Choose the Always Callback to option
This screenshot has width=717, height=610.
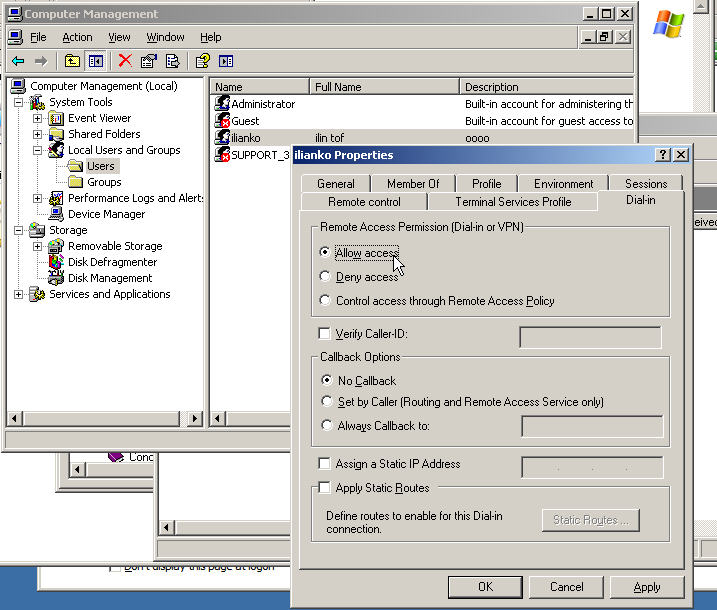[x=327, y=425]
